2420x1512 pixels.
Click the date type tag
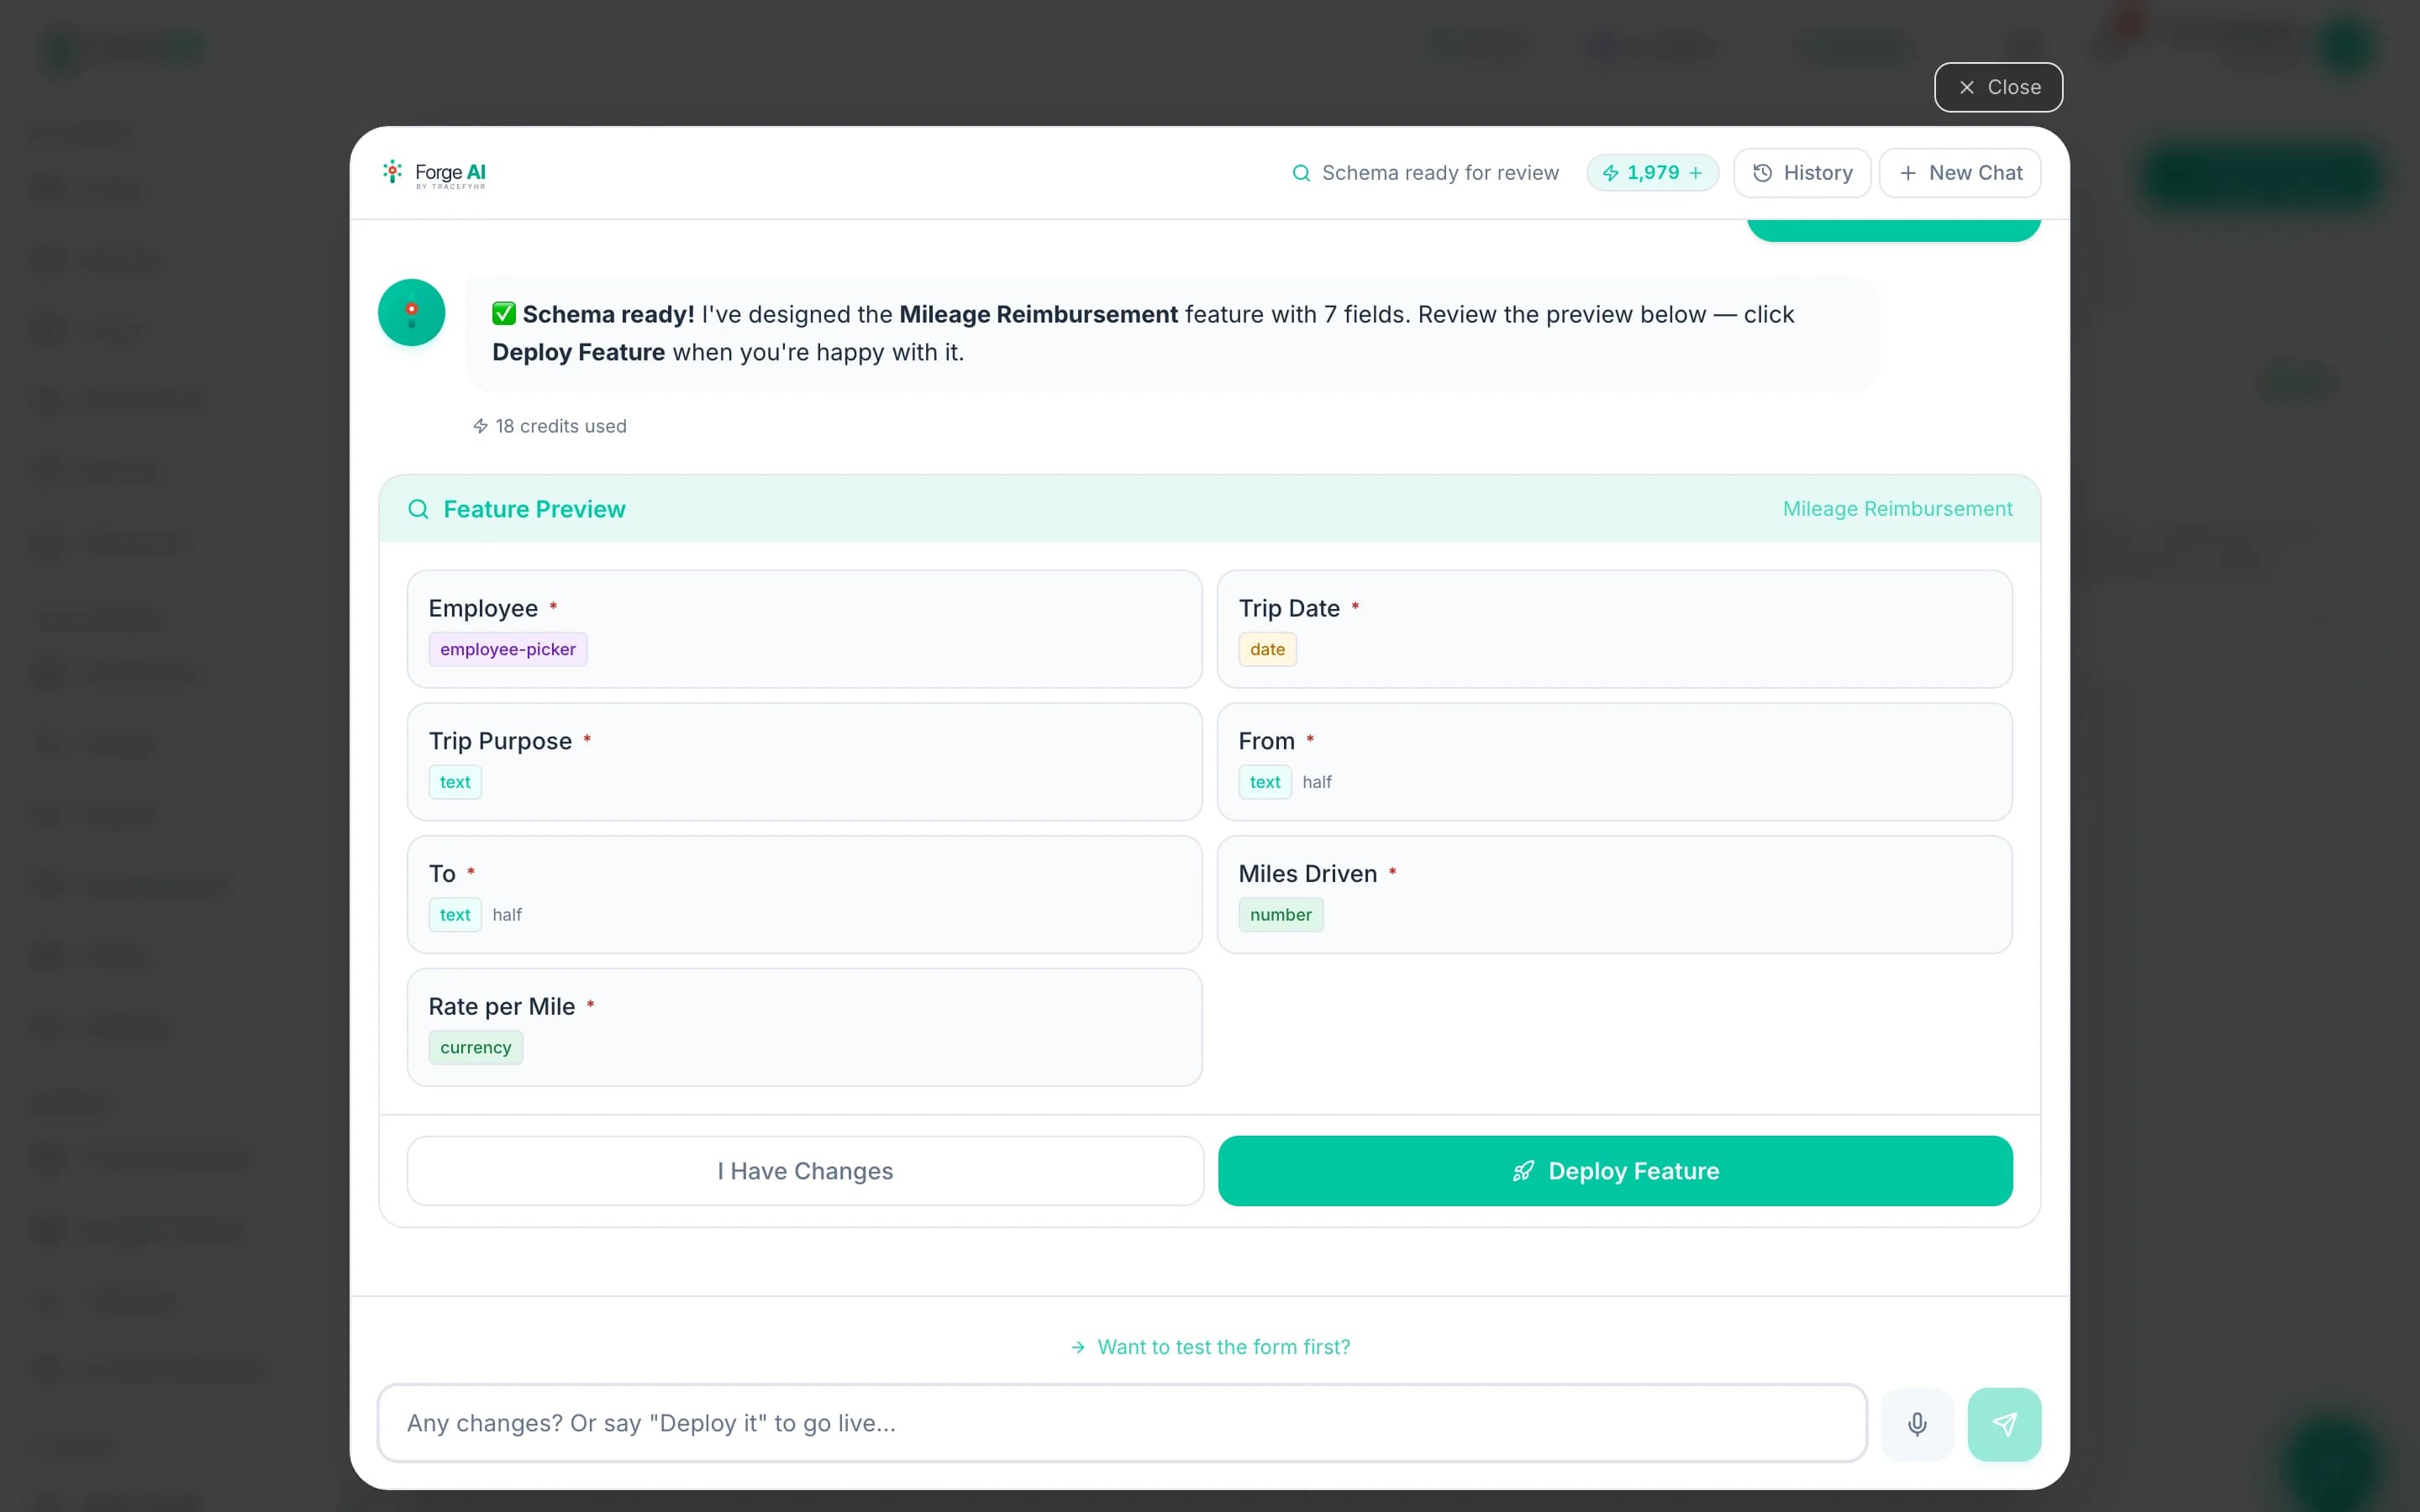[x=1268, y=650]
